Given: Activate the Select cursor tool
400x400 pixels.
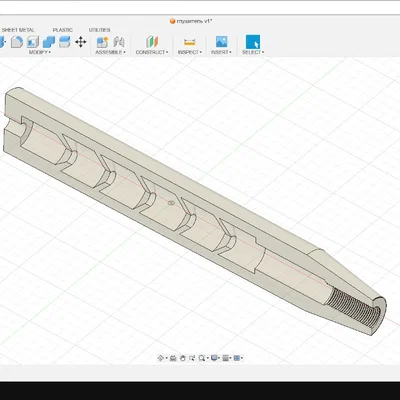Looking at the screenshot, I should (x=253, y=42).
